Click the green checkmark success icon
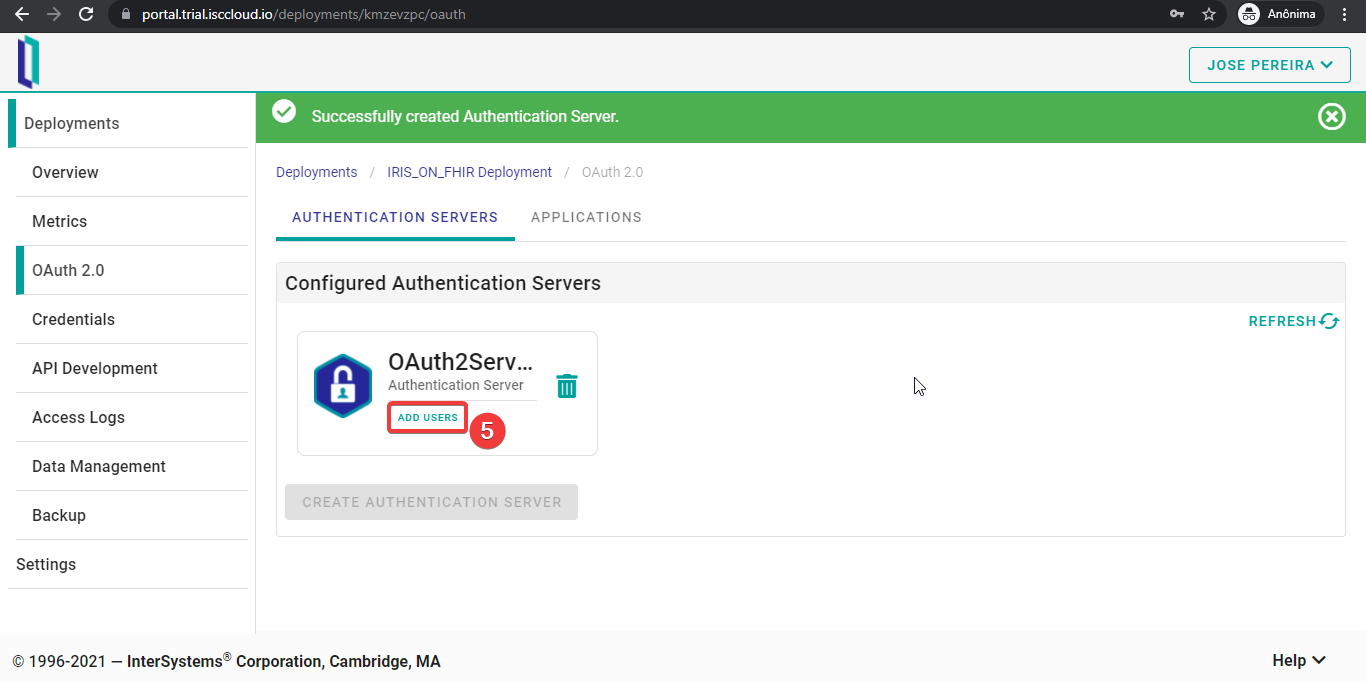Screen dimensions: 1366x681 click(284, 111)
